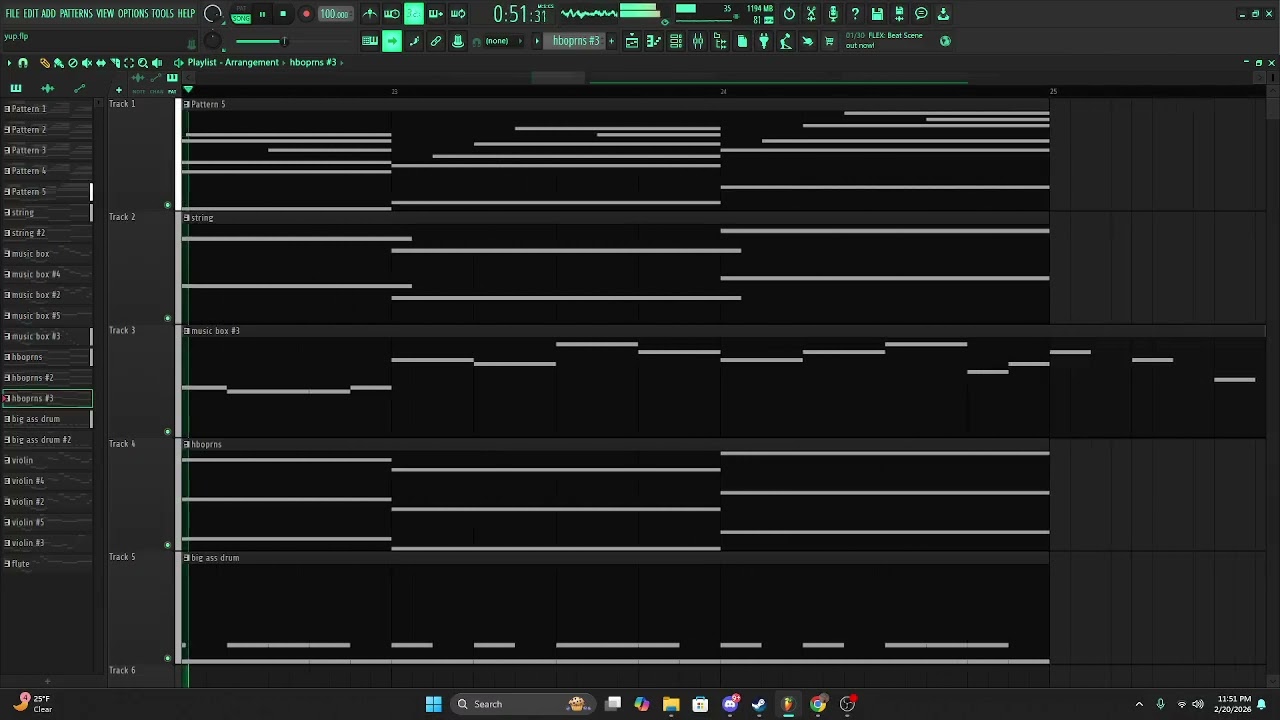Click the scissors cut tool icon in top toolbar

coord(811,14)
